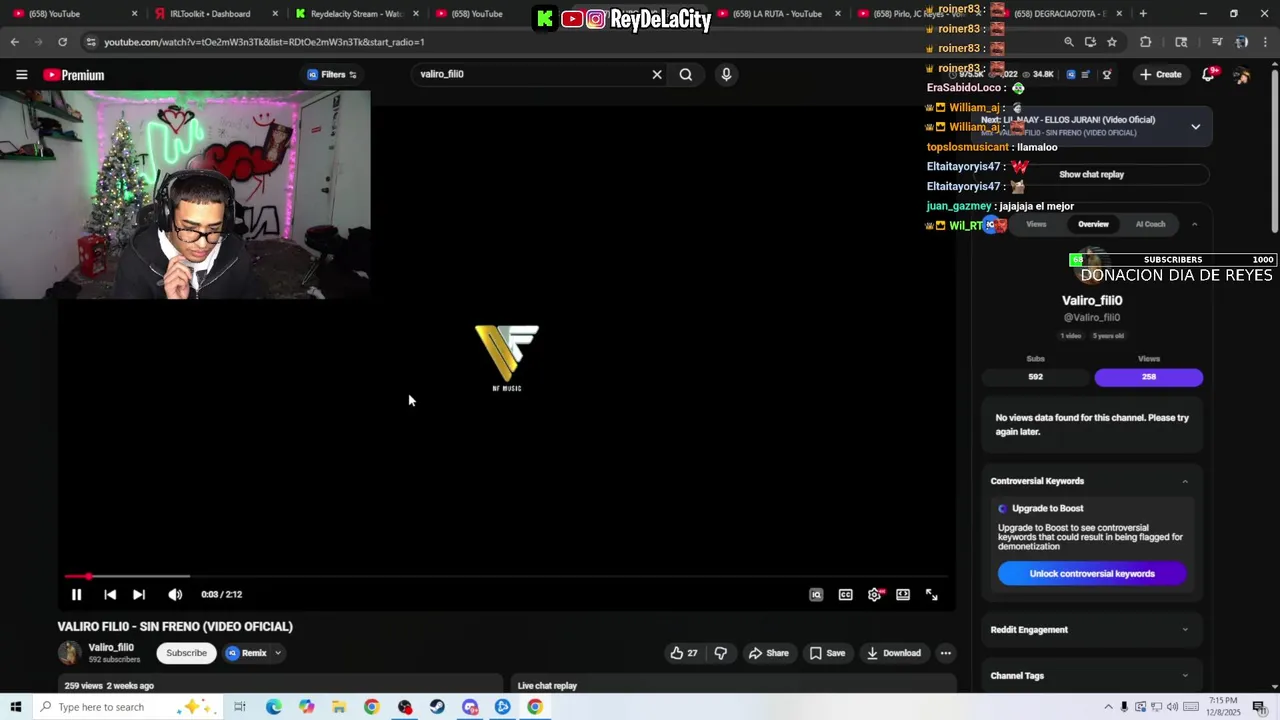Screen dimensions: 1280x720
Task: Bookmark this page star icon
Action: [1112, 42]
